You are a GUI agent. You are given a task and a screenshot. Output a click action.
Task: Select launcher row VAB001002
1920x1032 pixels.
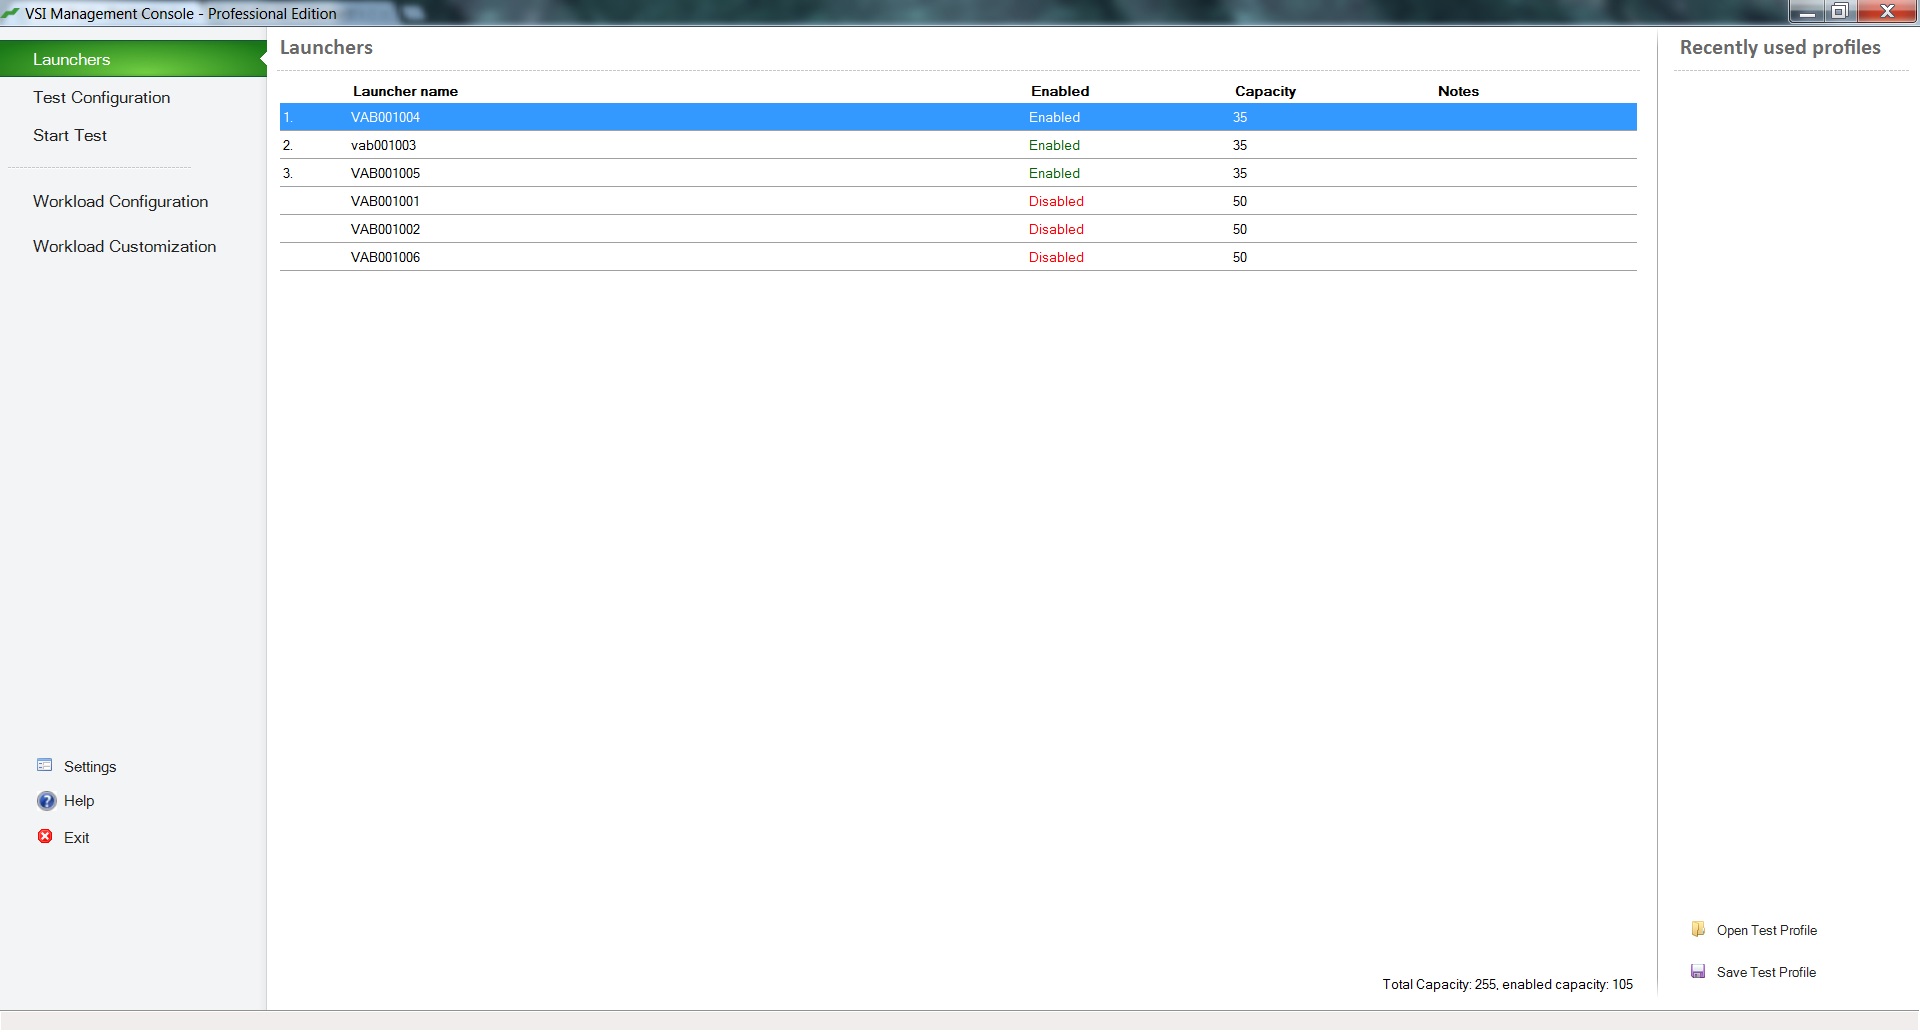(x=385, y=230)
